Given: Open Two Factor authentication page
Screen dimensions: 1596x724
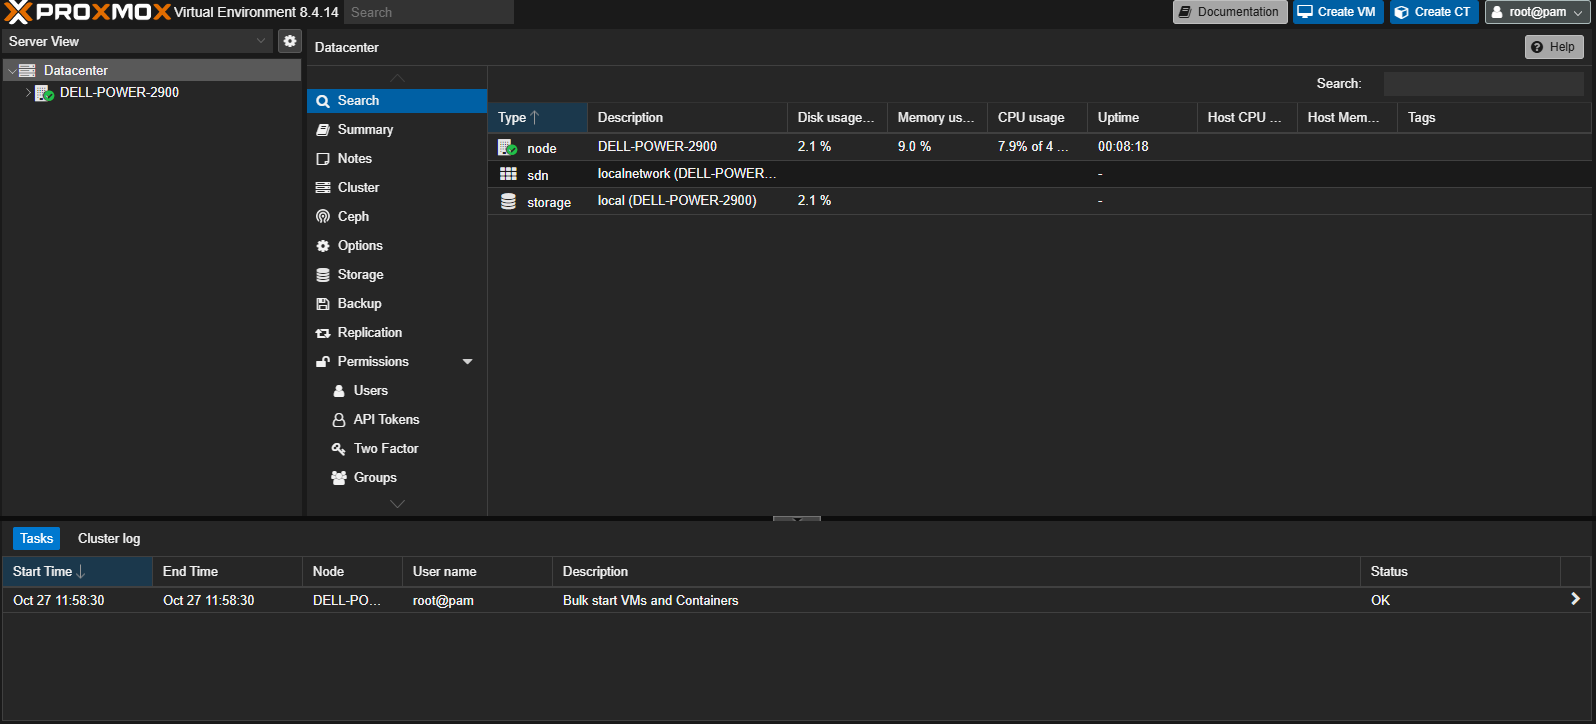Looking at the screenshot, I should coord(385,449).
